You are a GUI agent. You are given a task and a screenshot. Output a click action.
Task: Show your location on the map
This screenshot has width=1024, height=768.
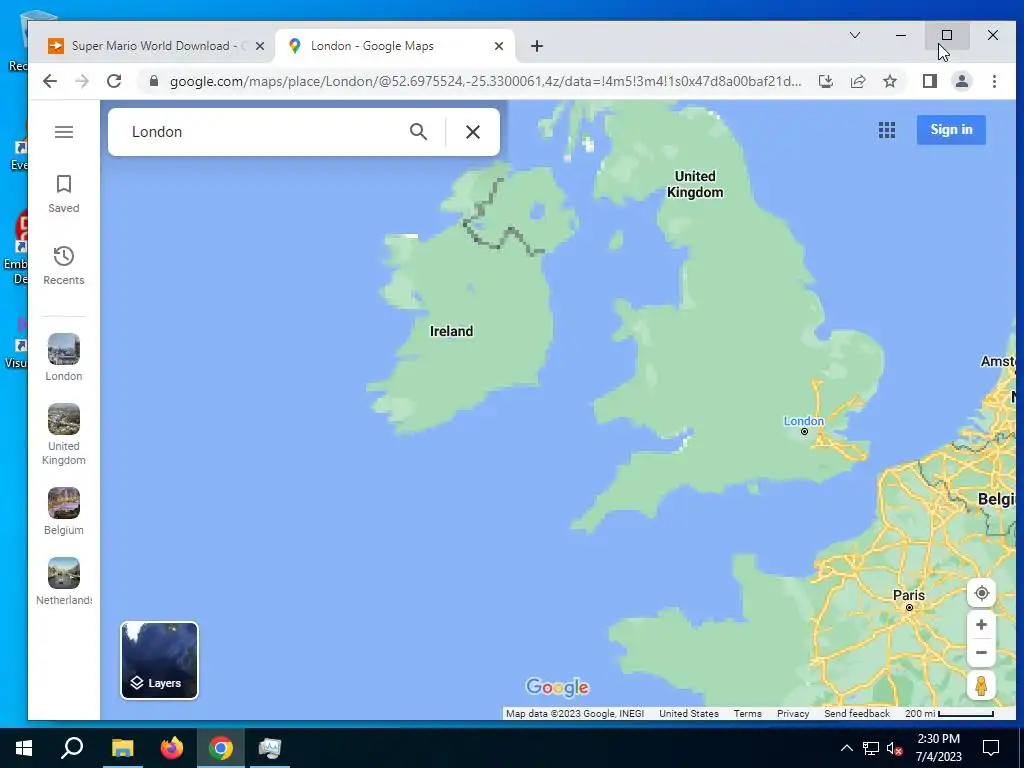point(981,593)
